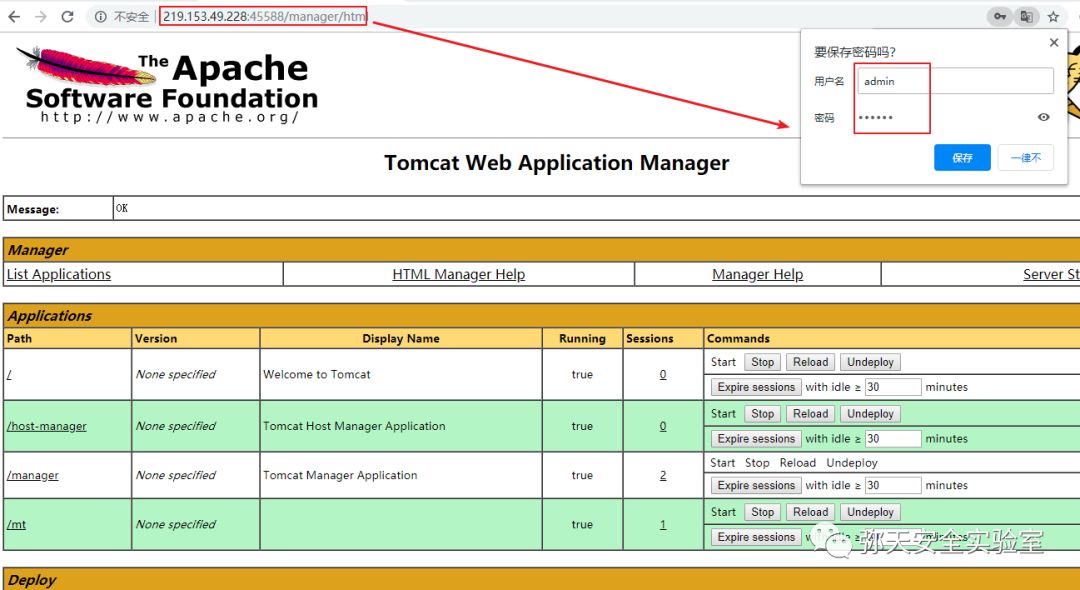Reload the page with the refresh icon
The height and width of the screenshot is (590, 1080).
tap(68, 17)
